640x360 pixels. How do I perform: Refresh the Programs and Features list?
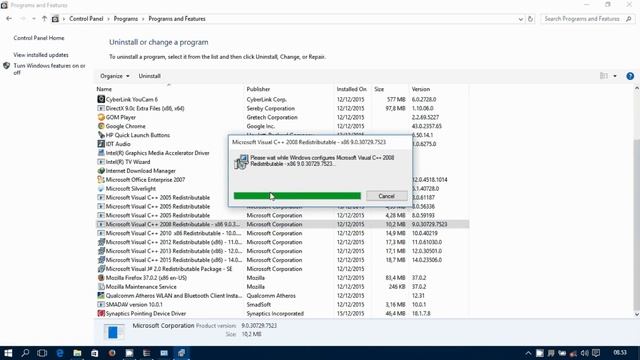(x=530, y=19)
